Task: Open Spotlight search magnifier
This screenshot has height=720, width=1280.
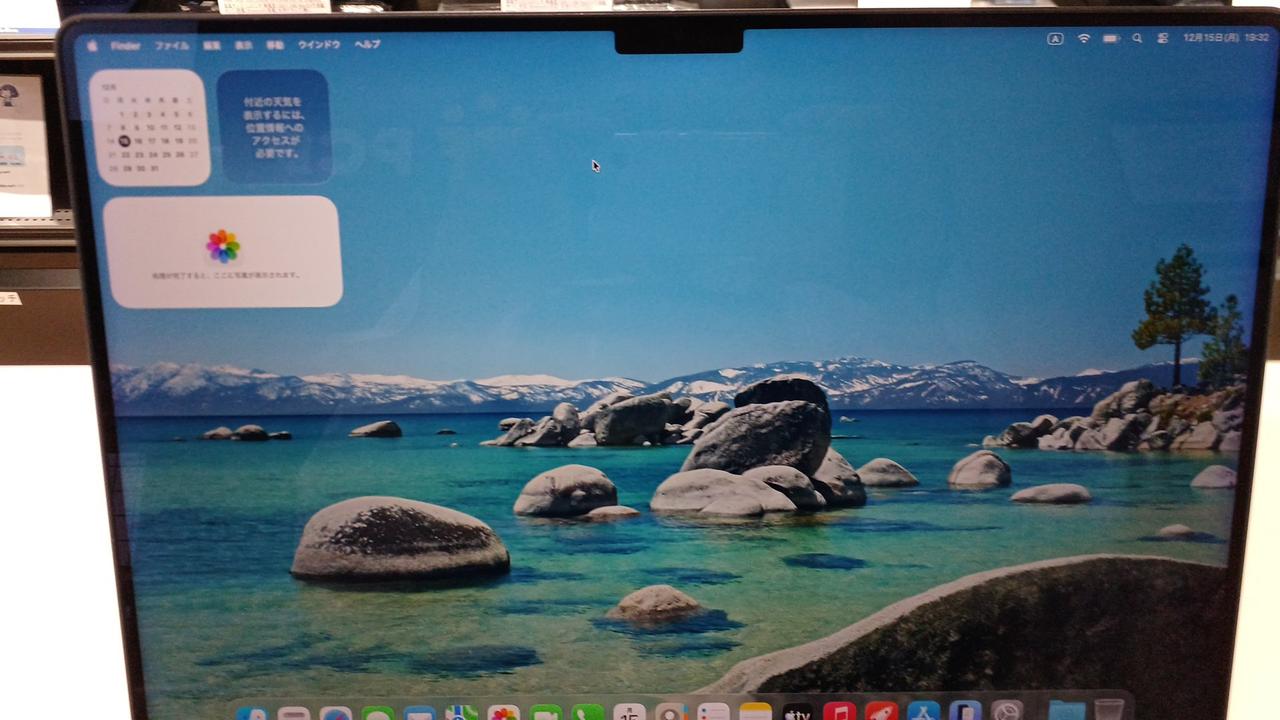Action: pos(1137,38)
